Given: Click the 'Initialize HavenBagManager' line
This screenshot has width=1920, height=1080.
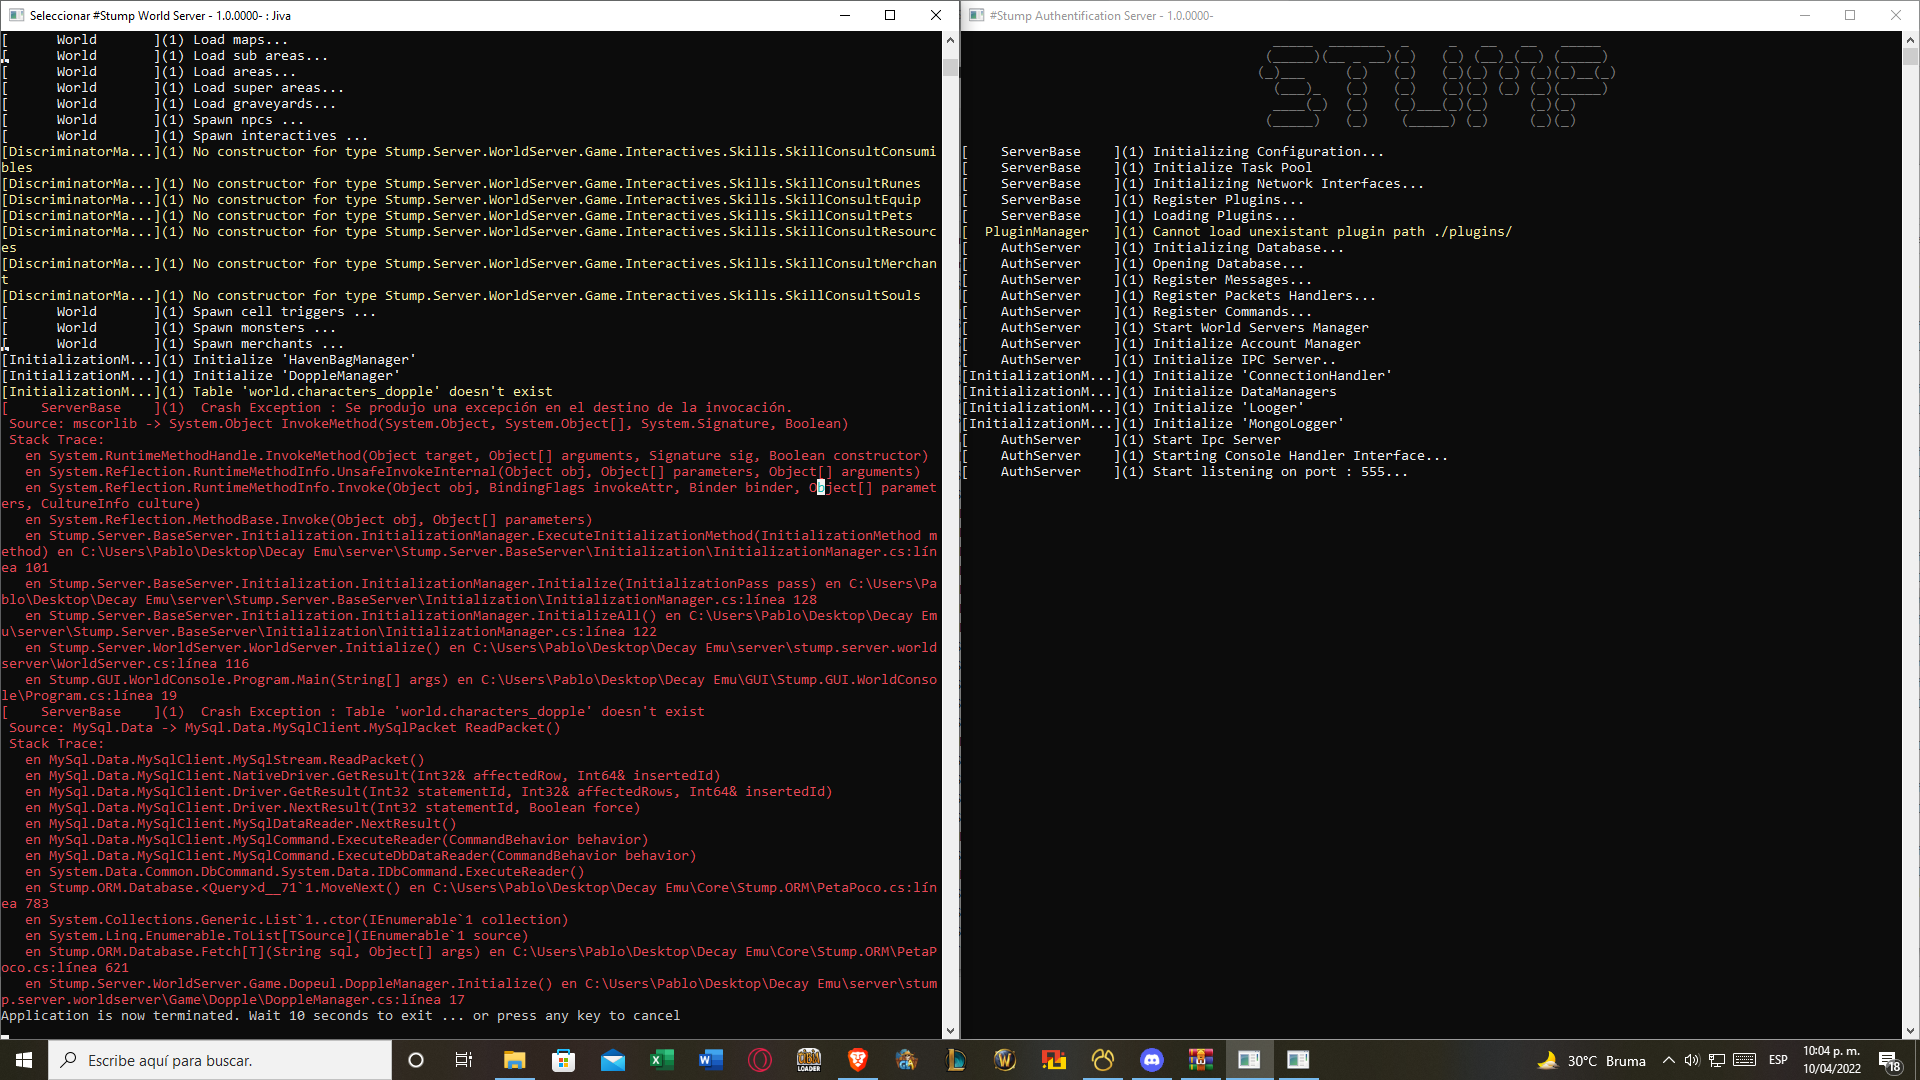Looking at the screenshot, I should [208, 360].
